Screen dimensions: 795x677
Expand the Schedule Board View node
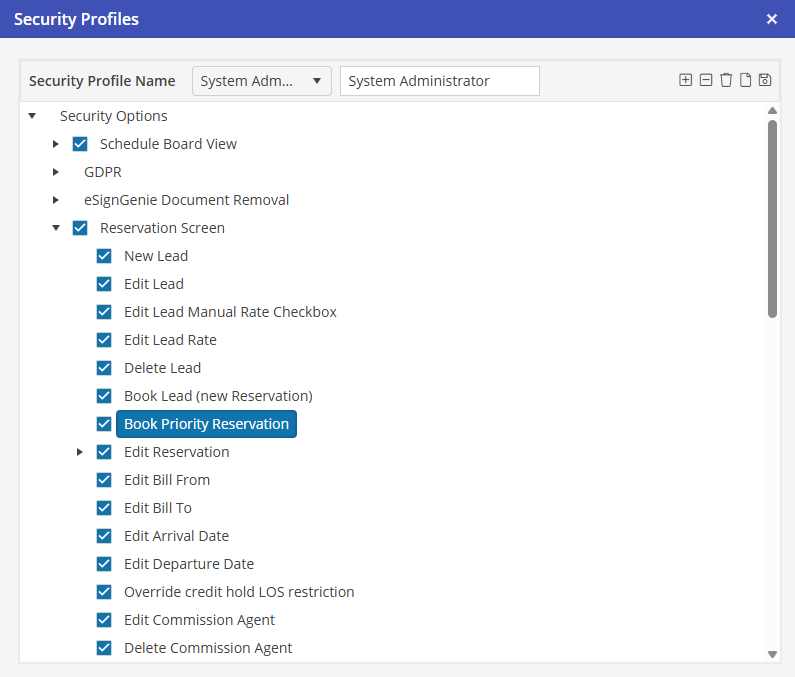pyautogui.click(x=57, y=144)
